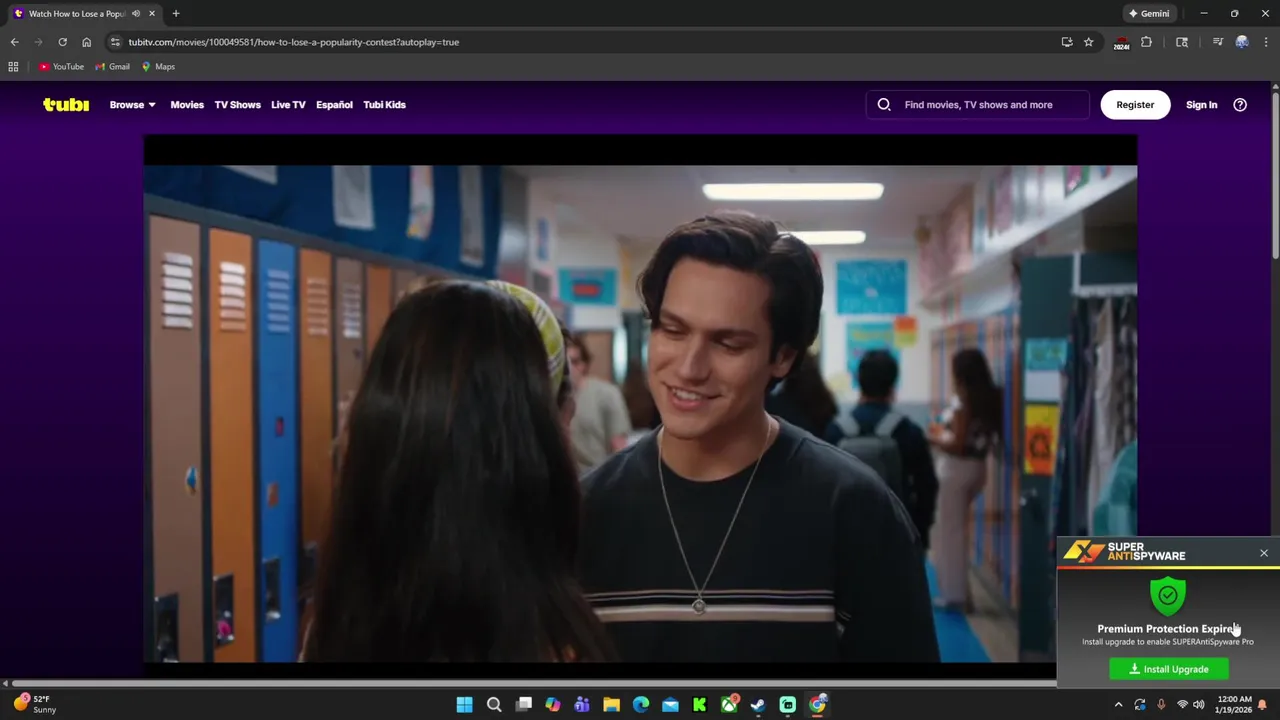
Task: Open Task View on the taskbar
Action: [524, 705]
